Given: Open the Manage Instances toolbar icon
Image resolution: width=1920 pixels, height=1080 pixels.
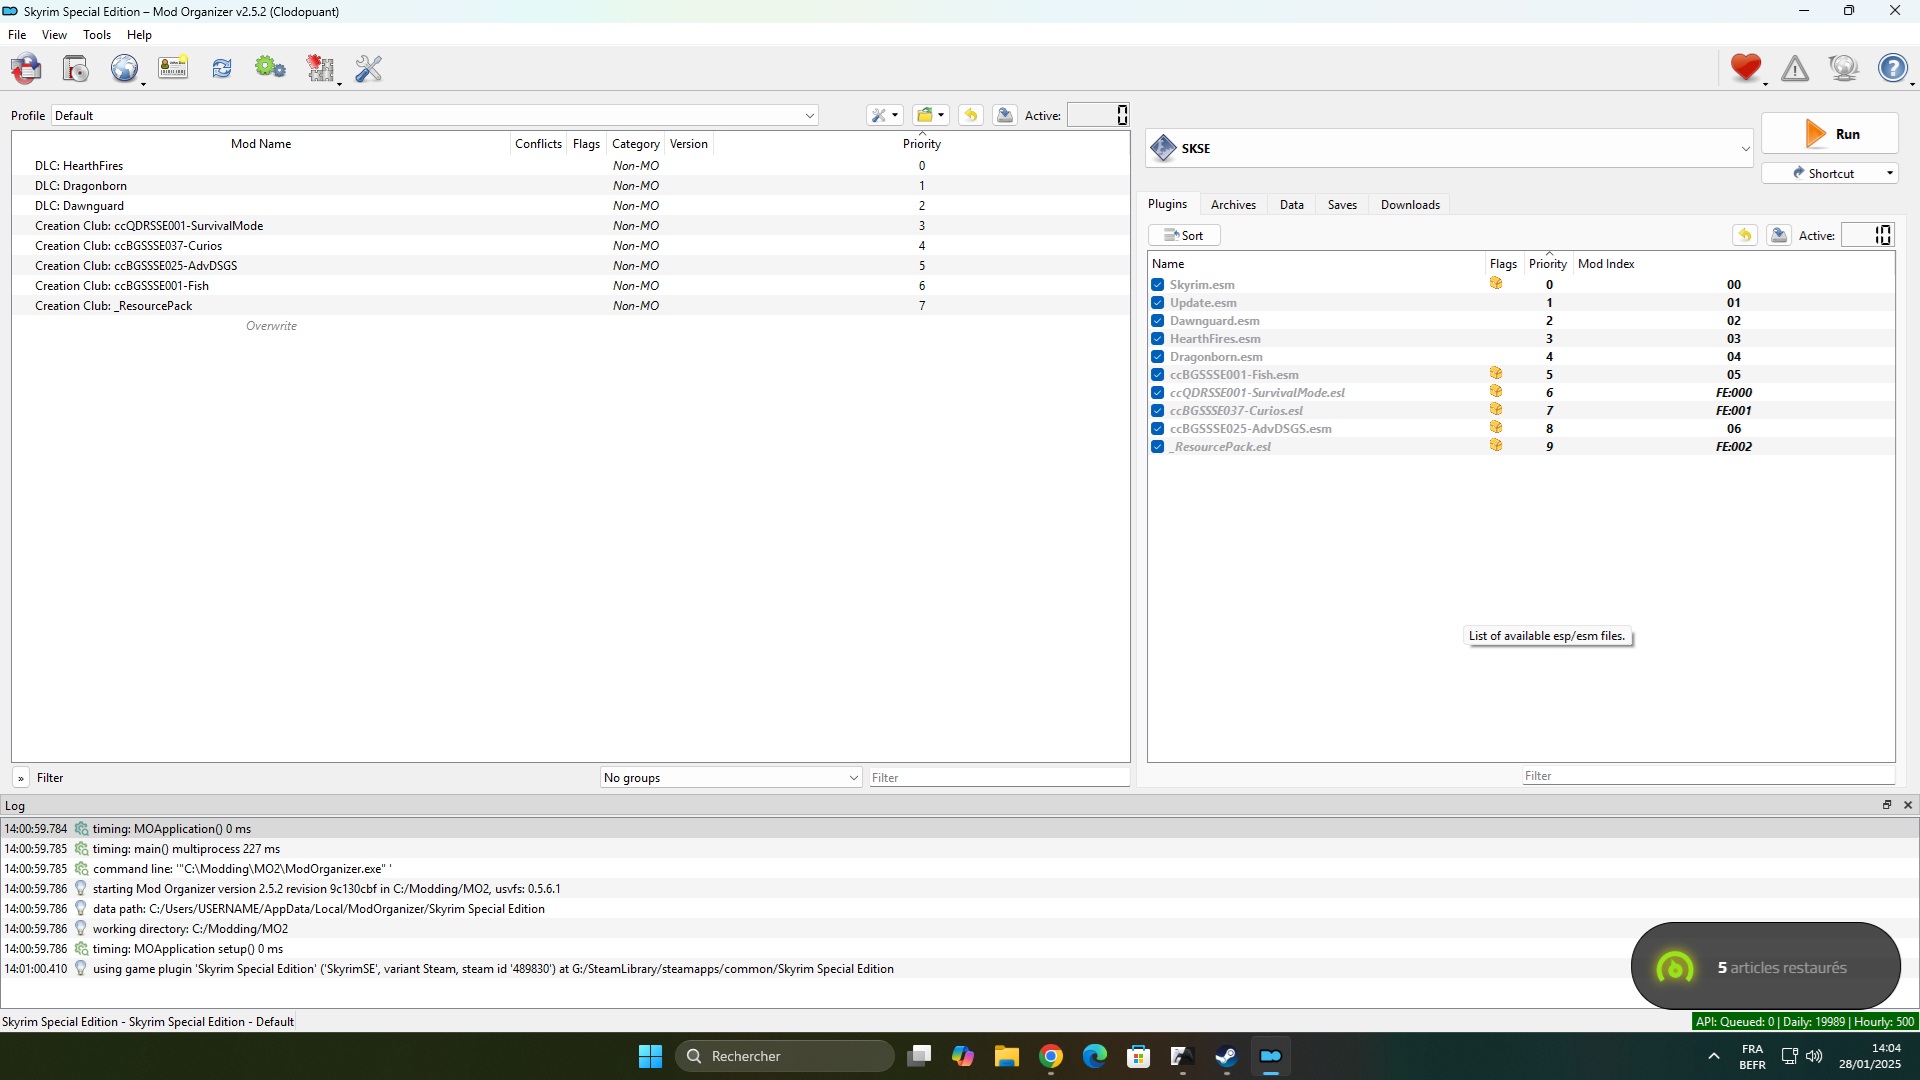Looking at the screenshot, I should coord(26,69).
